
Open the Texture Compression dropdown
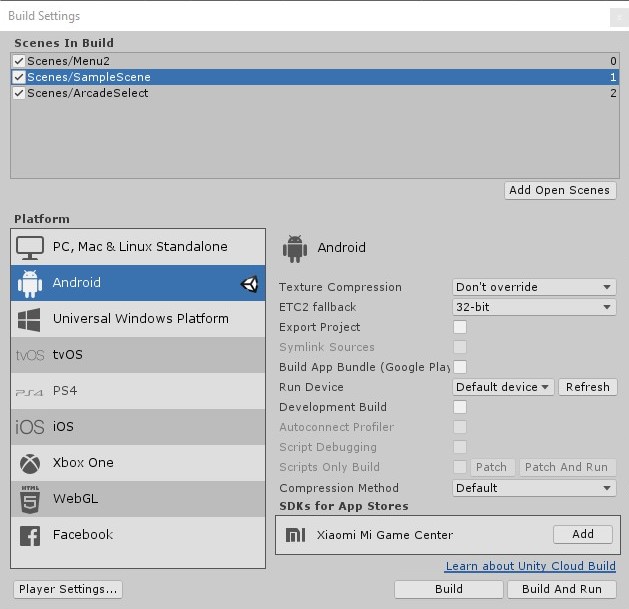coord(534,287)
